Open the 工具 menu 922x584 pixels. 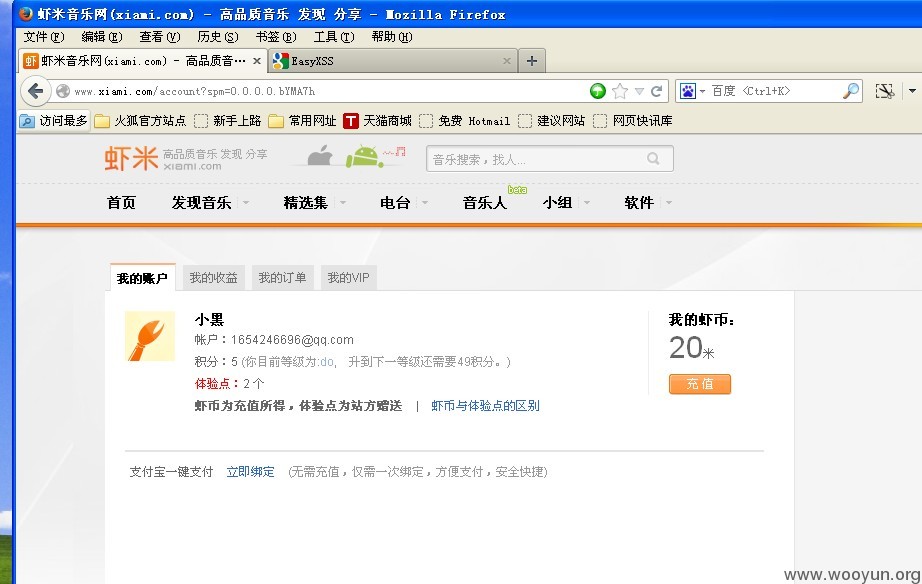click(334, 36)
